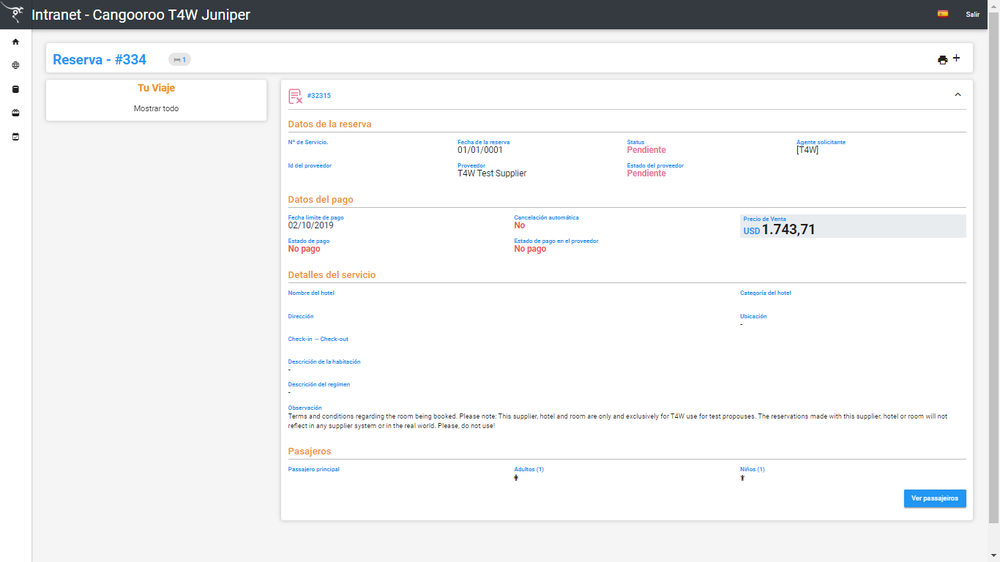
Task: Click the cancelled document icon by #32315
Action: pyautogui.click(x=295, y=96)
